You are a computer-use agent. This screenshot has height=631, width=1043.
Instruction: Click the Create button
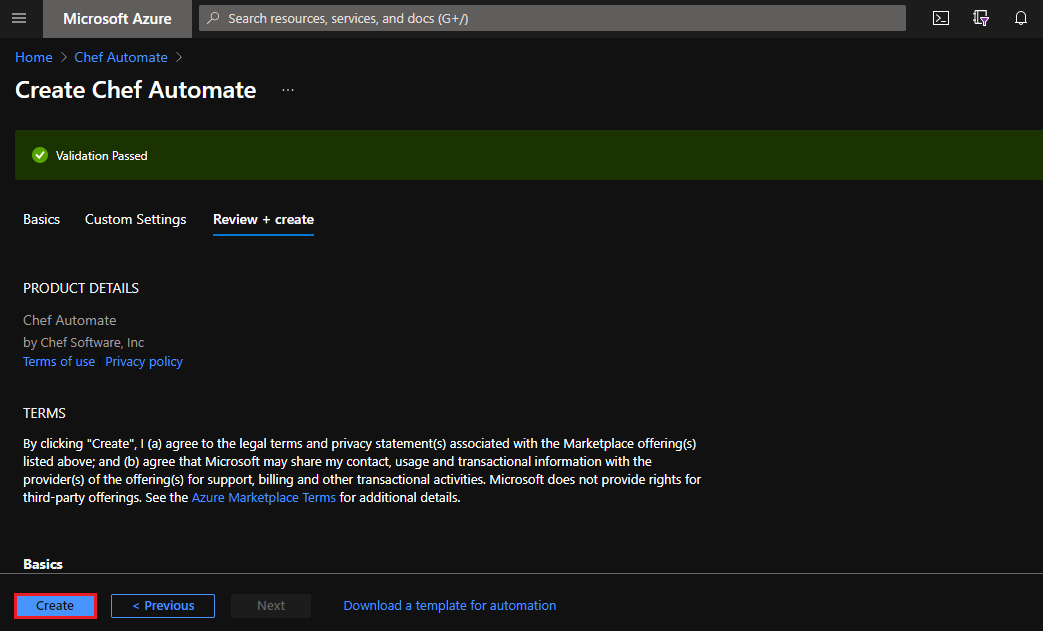click(54, 605)
